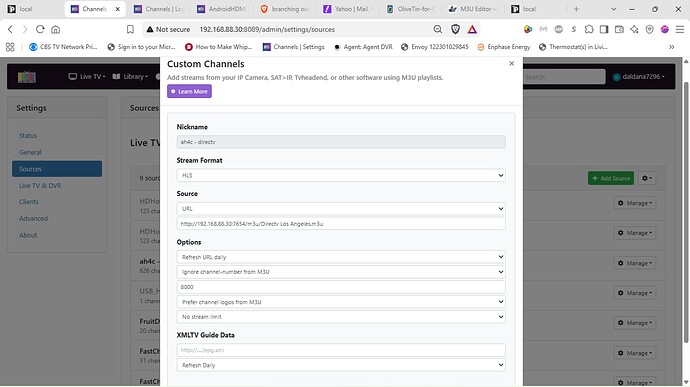The width and height of the screenshot is (690, 387).
Task: Open the tab search dropdown arrow
Action: (x=613, y=9)
